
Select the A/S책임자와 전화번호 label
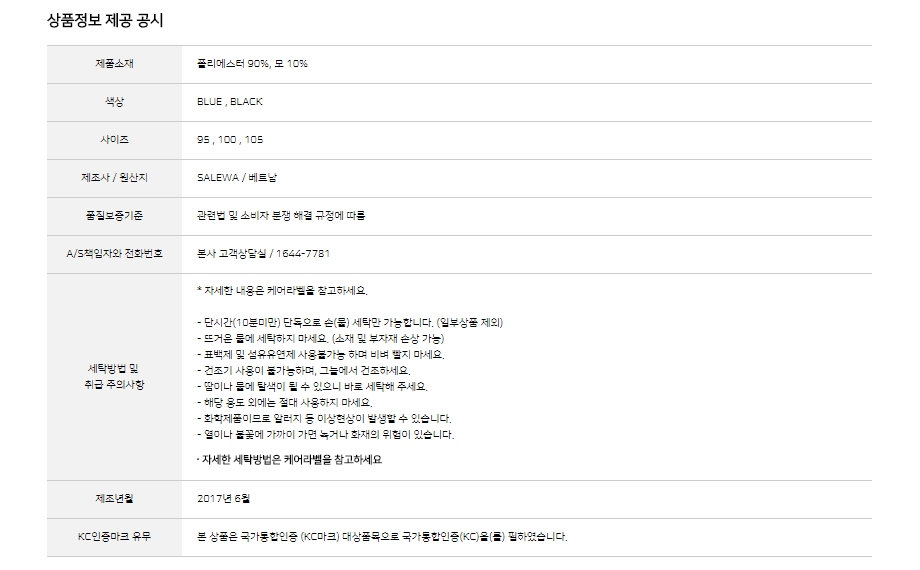click(114, 254)
